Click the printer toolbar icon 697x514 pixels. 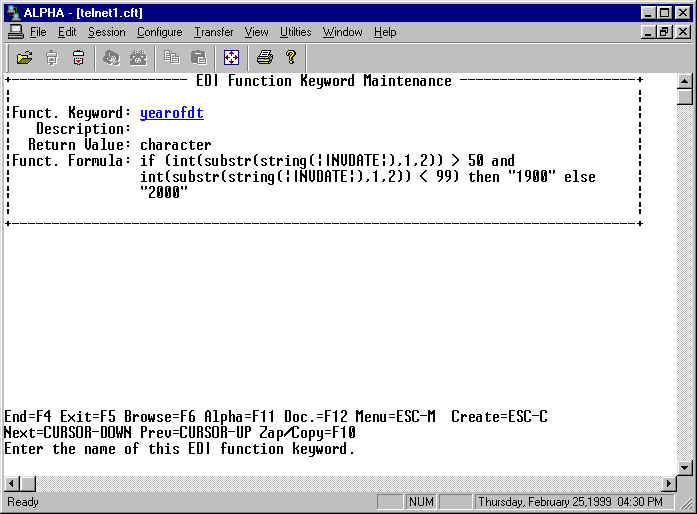click(264, 57)
